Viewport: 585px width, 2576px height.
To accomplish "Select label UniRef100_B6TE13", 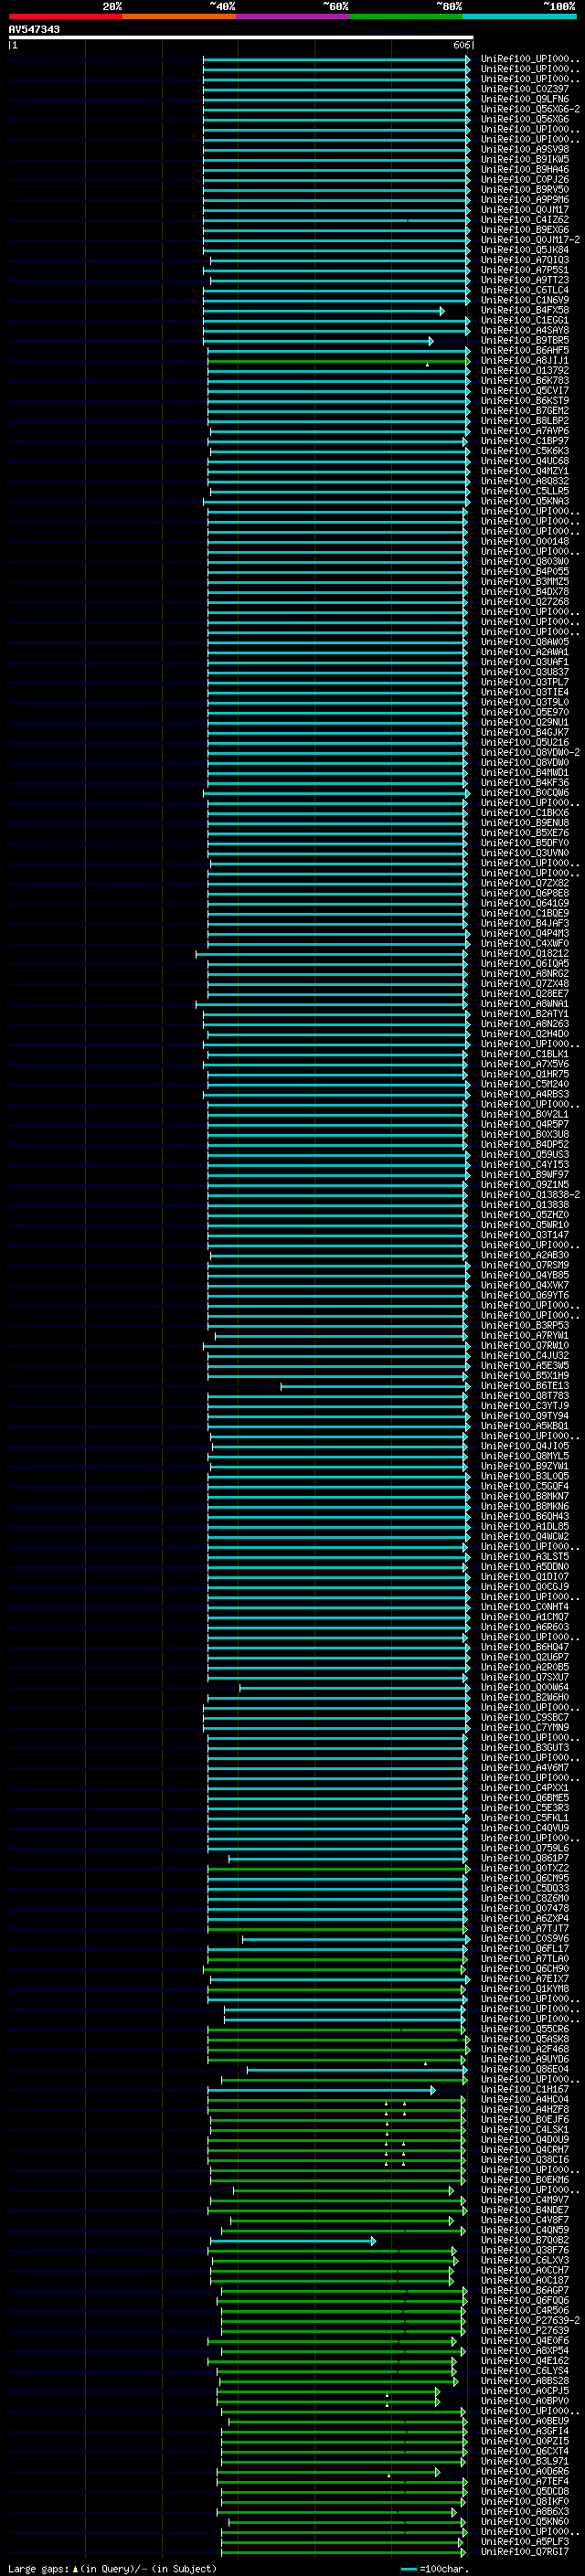I will (x=525, y=1386).
